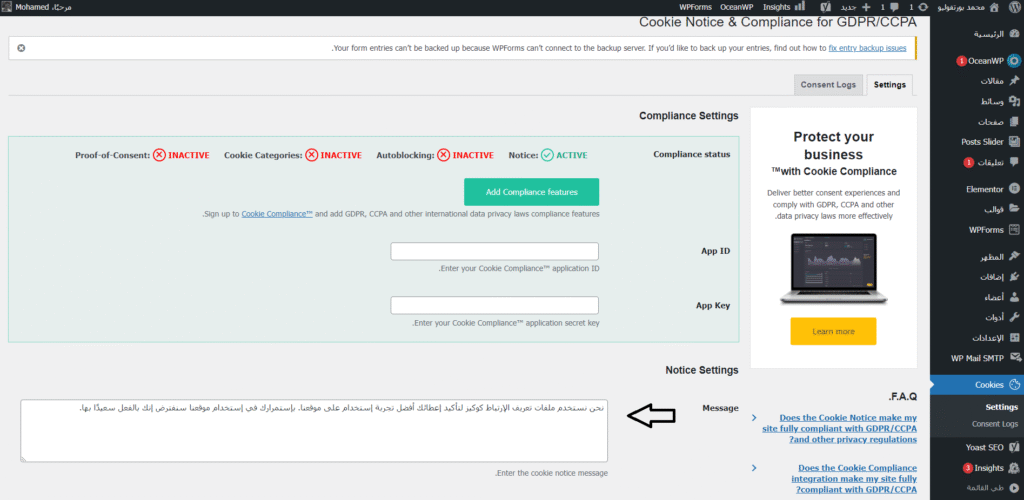Click the yellow Learn more button
The height and width of the screenshot is (500, 1024).
coord(833,332)
